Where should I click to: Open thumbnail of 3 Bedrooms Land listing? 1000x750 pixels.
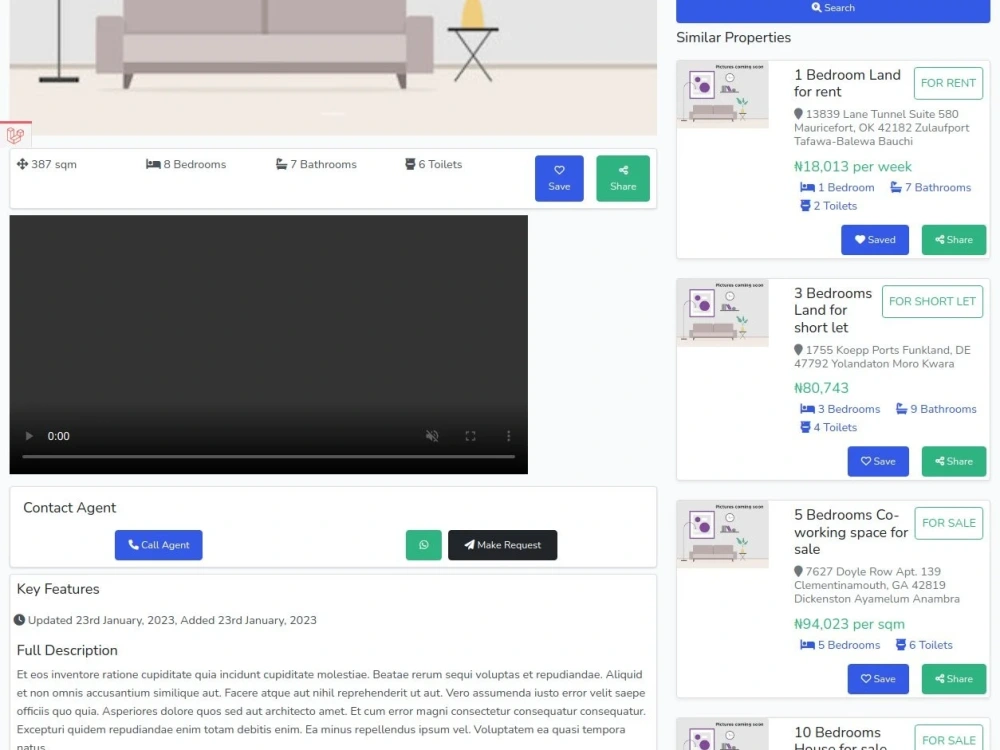pos(723,312)
